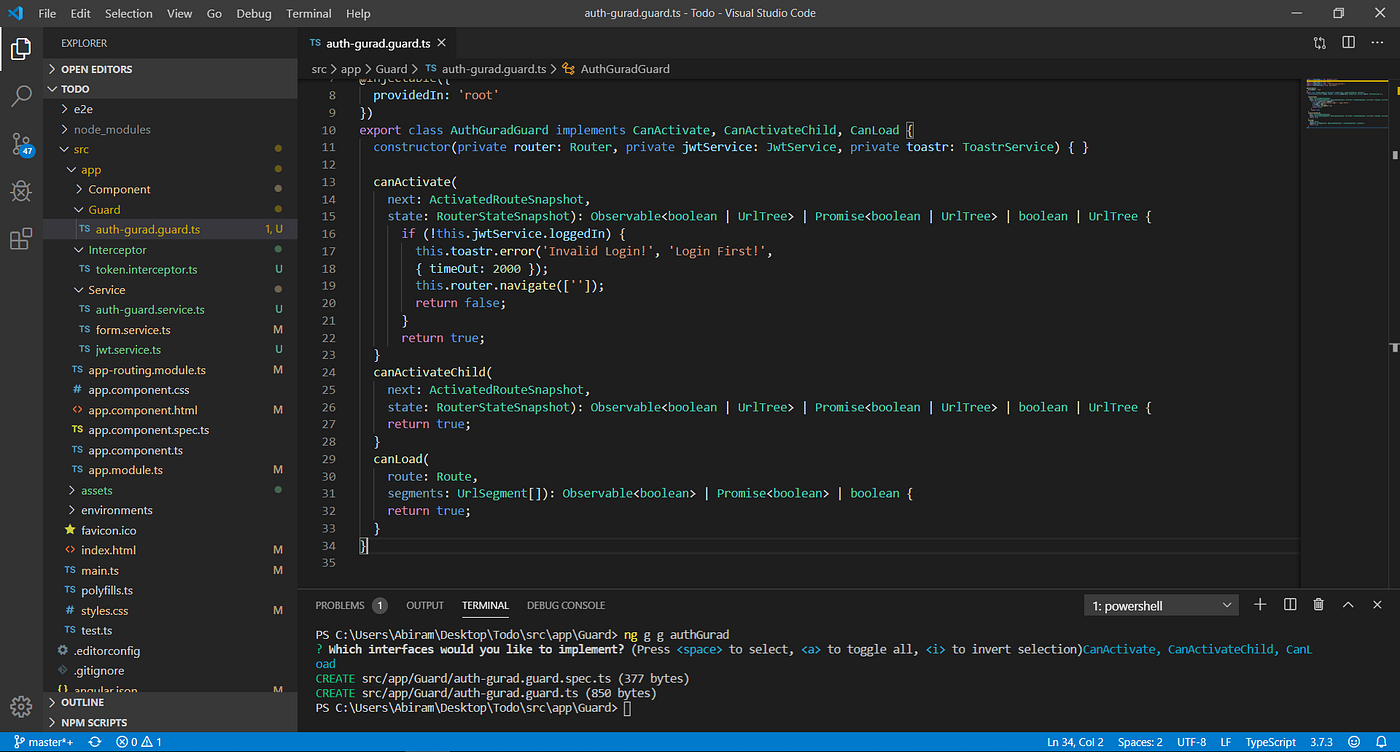Click TypeScript language mode in status bar
This screenshot has width=1400, height=752.
point(1270,742)
